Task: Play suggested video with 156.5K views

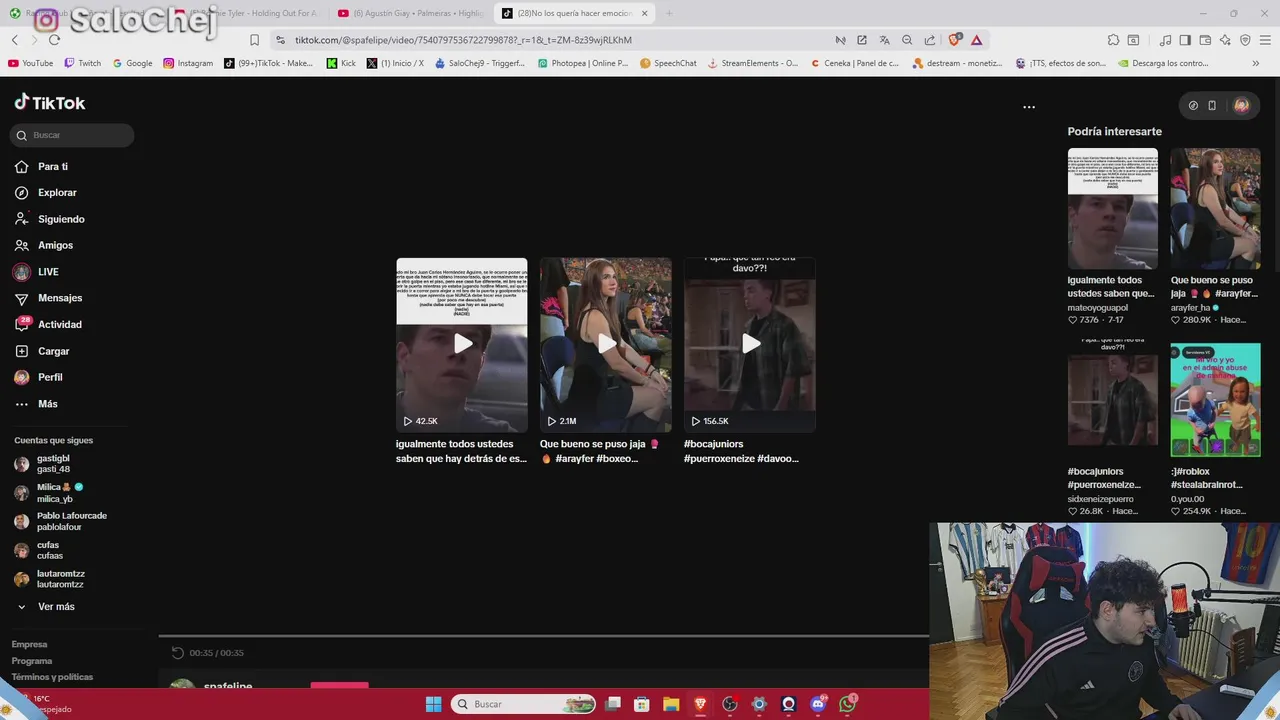Action: (x=750, y=344)
